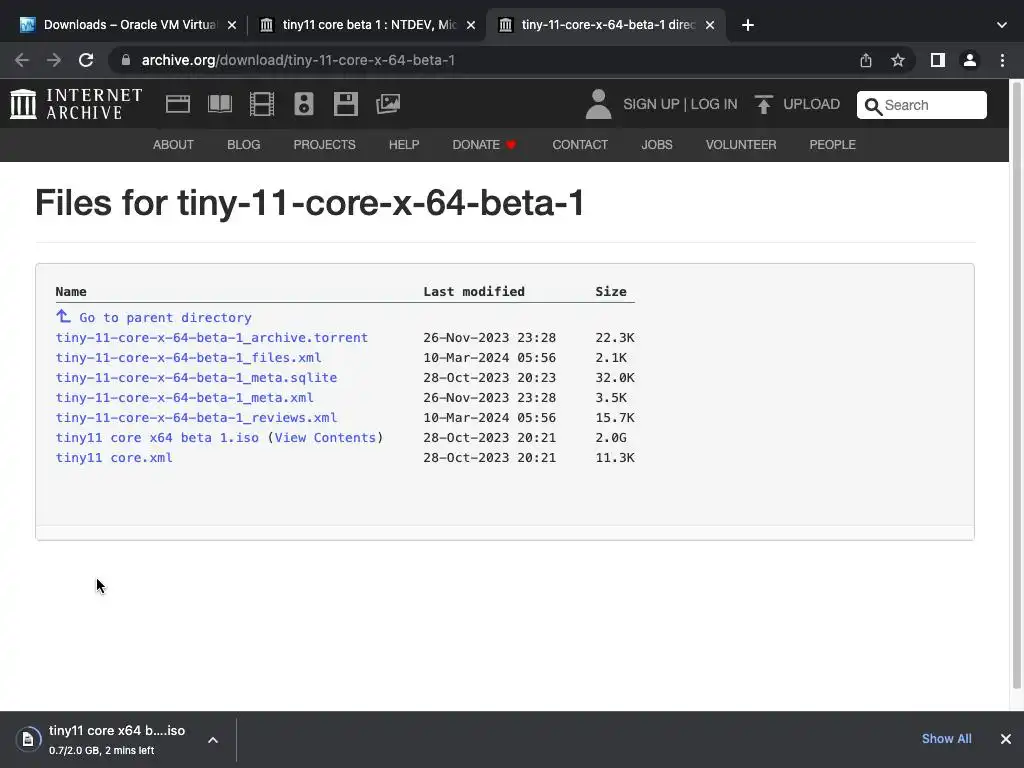Open tiny-11-core-x-64-beta-1_meta.sqlite
The width and height of the screenshot is (1024, 768).
point(196,377)
